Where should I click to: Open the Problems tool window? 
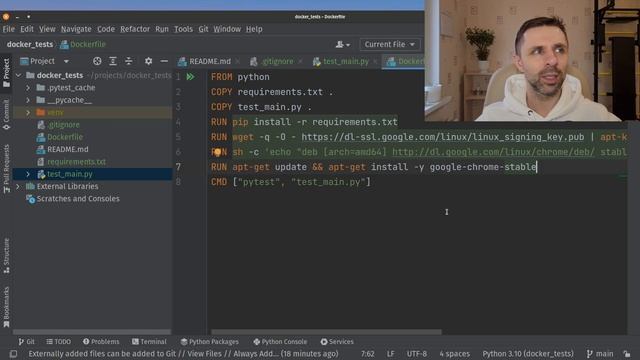tap(101, 342)
